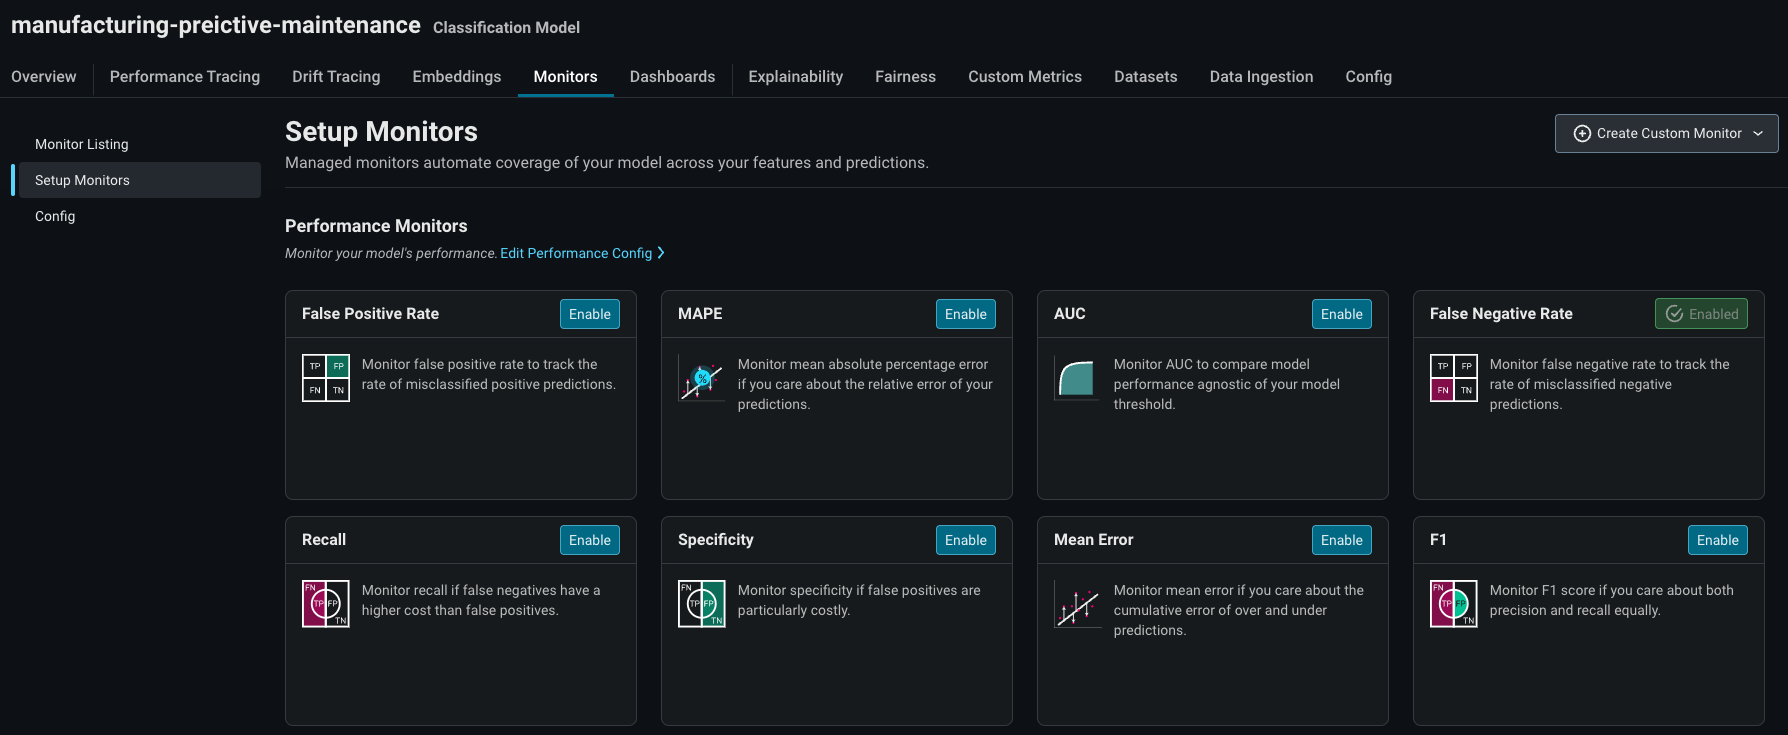Click the manufacturing-preictive-maintenance model title
Image resolution: width=1788 pixels, height=735 pixels.
coord(216,25)
